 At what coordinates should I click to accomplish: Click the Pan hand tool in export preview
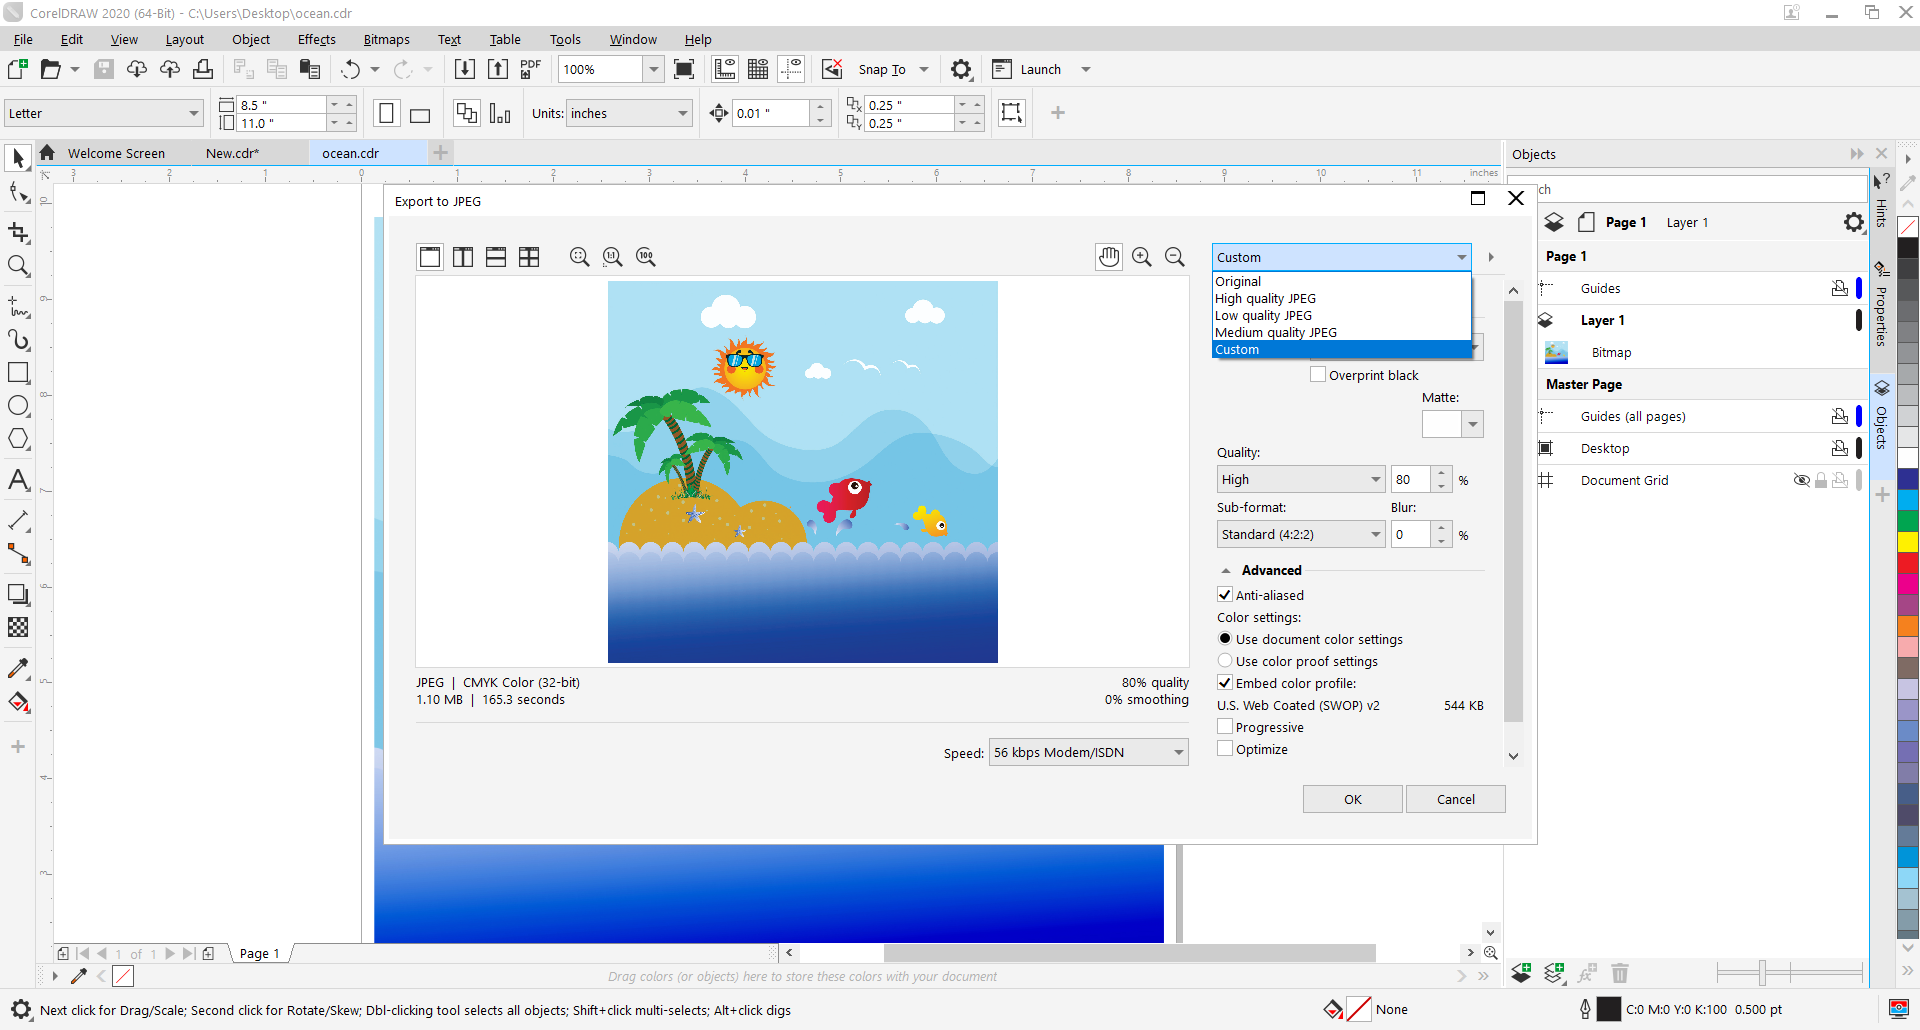tap(1108, 257)
